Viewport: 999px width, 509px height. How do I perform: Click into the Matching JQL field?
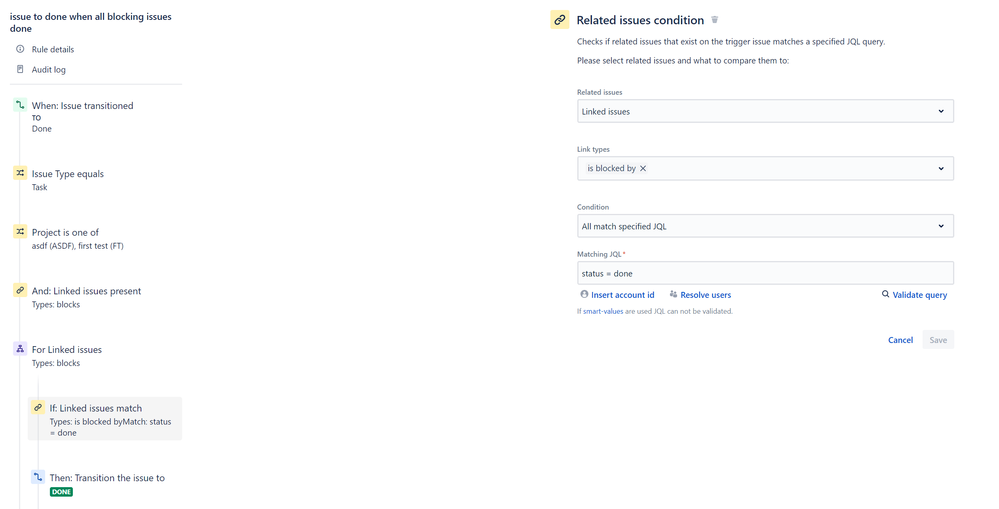coord(765,273)
